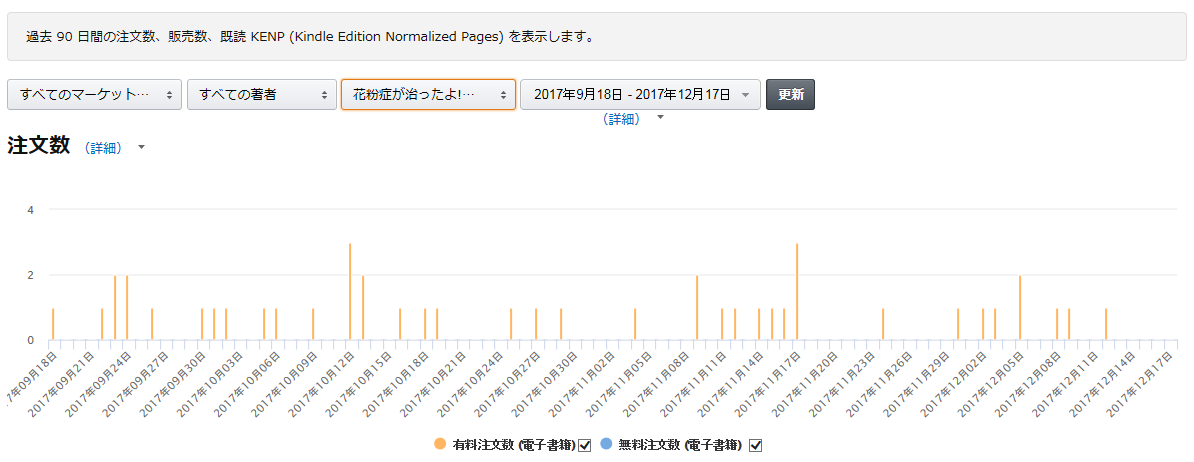Click the blue 無料注文数 legend dot
Viewport: 1194px width, 462px height.
(606, 444)
